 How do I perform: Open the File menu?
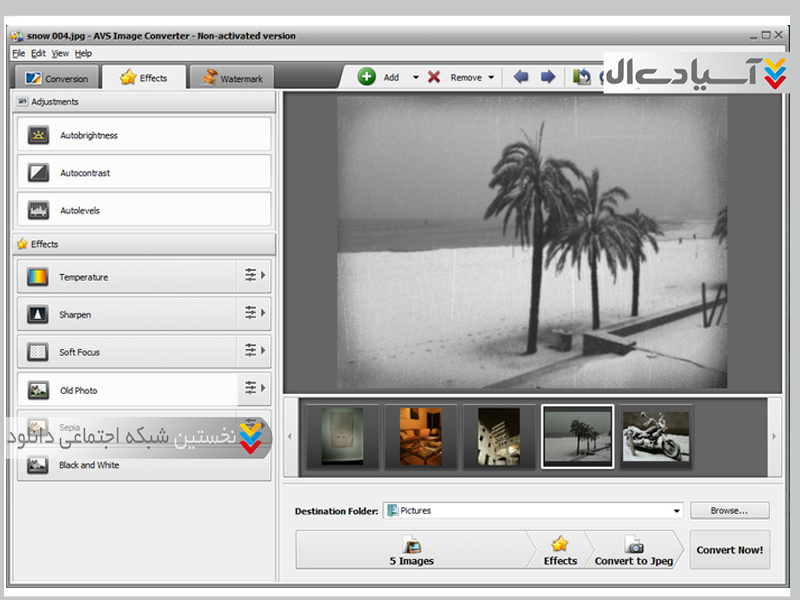pos(18,53)
